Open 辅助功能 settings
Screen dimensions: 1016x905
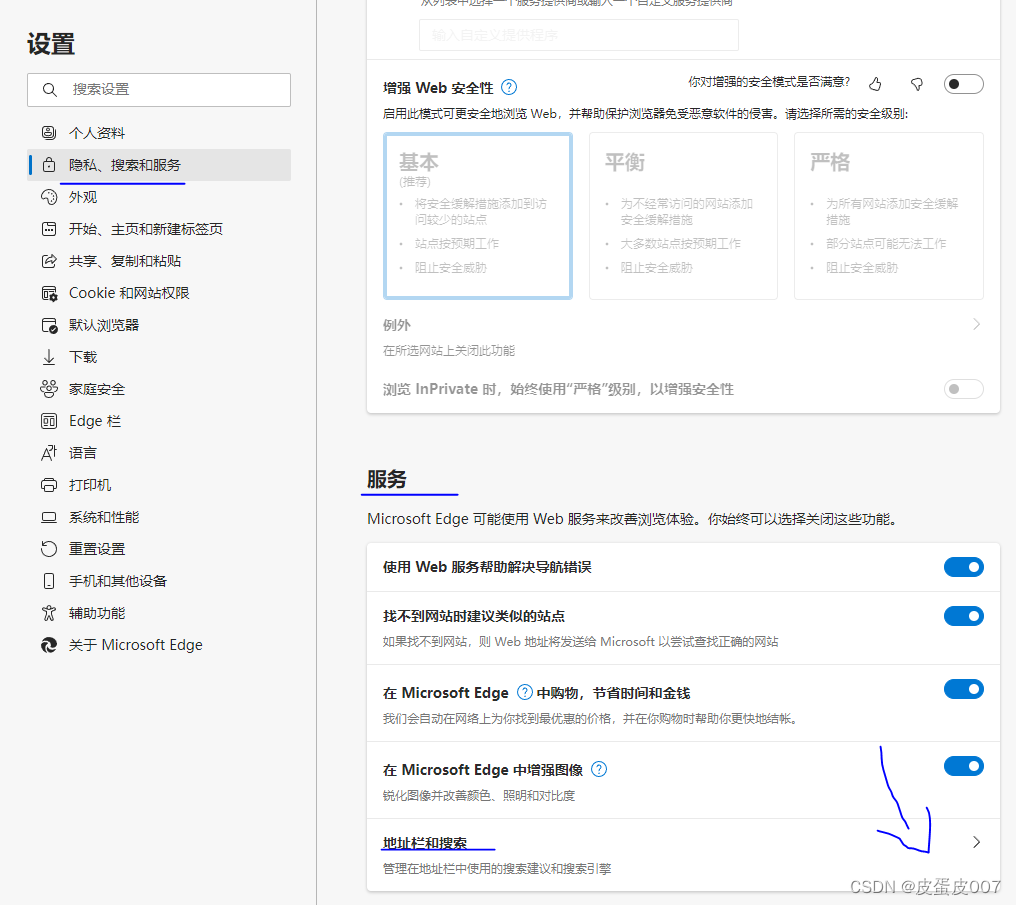[x=159, y=613]
